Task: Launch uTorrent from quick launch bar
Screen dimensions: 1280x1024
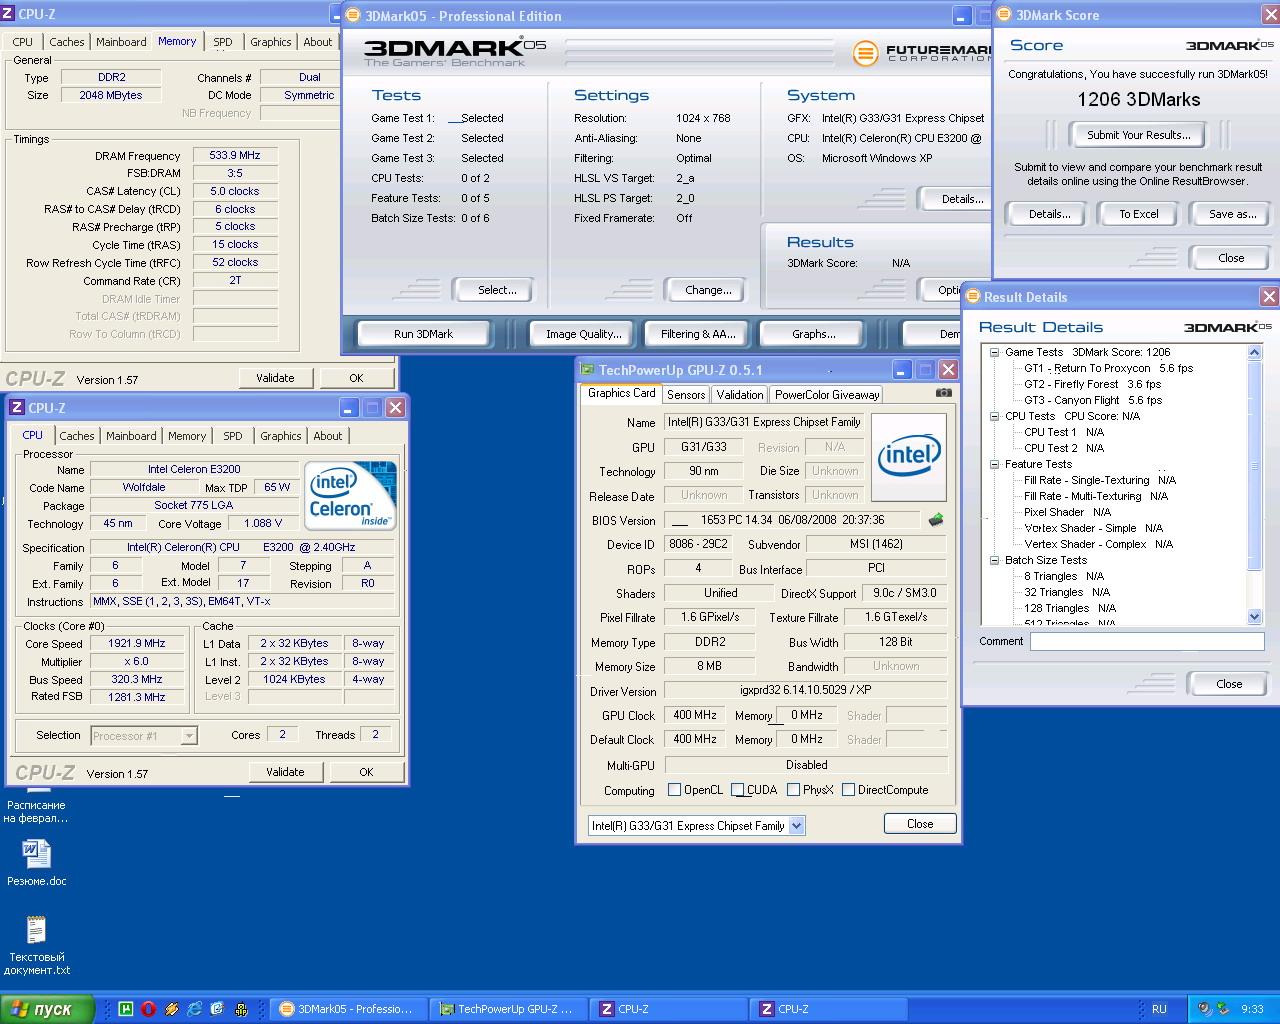Action: (x=126, y=1009)
